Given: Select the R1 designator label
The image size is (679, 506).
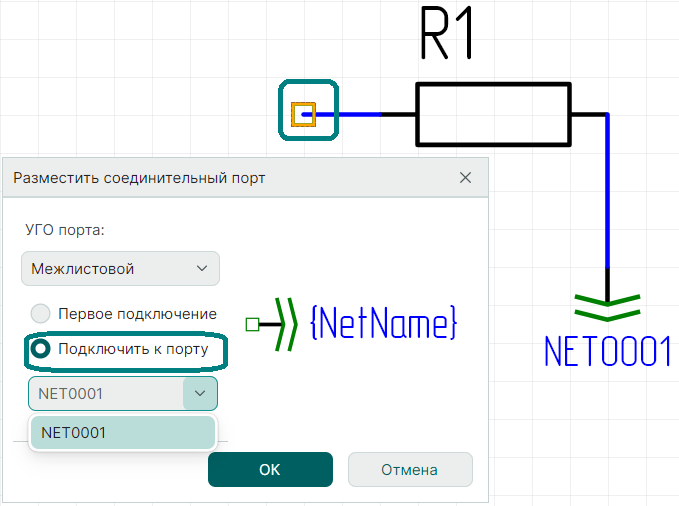Looking at the screenshot, I should [x=446, y=37].
